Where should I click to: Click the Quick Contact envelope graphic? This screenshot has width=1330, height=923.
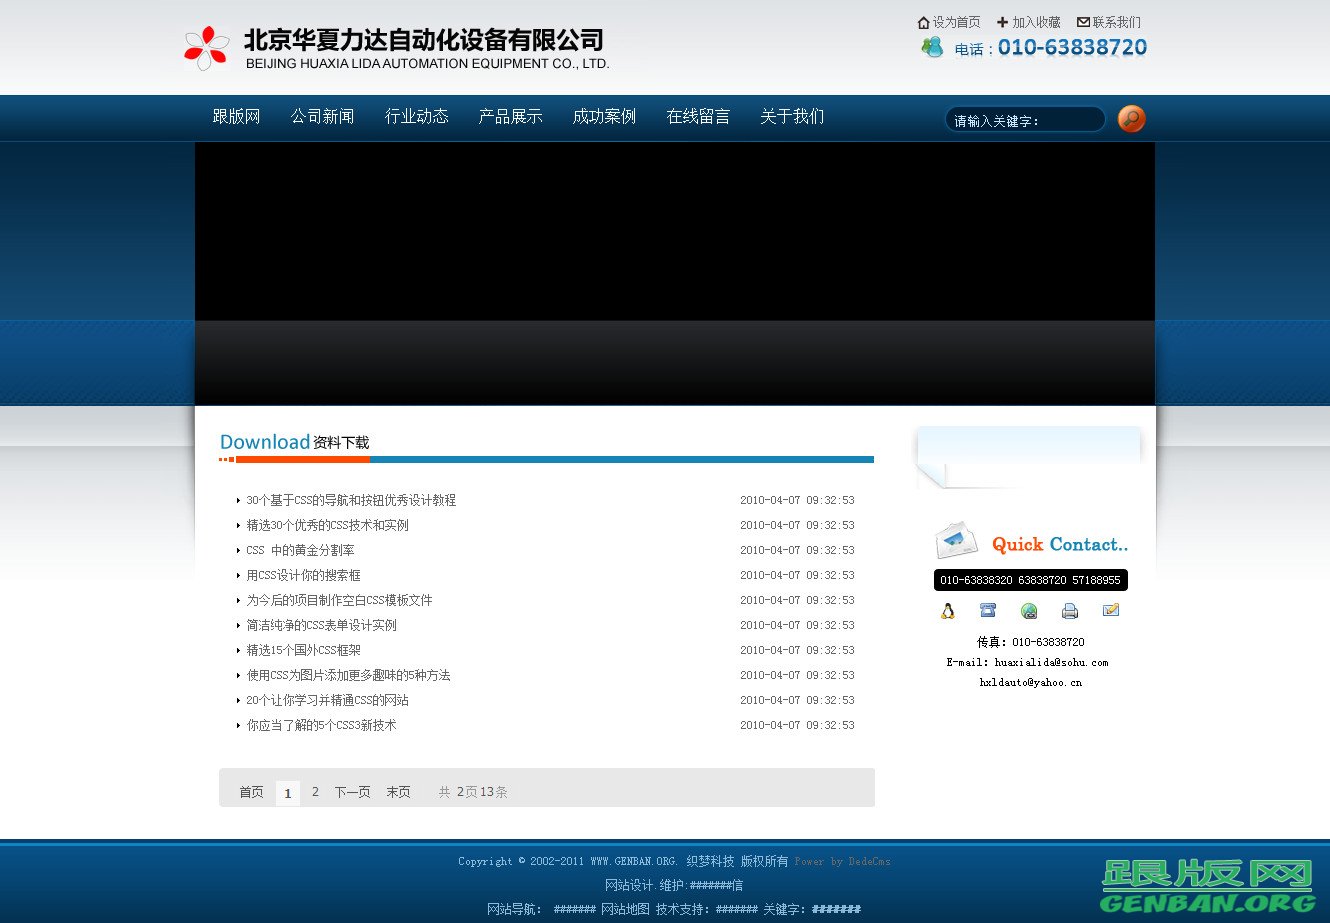[955, 540]
